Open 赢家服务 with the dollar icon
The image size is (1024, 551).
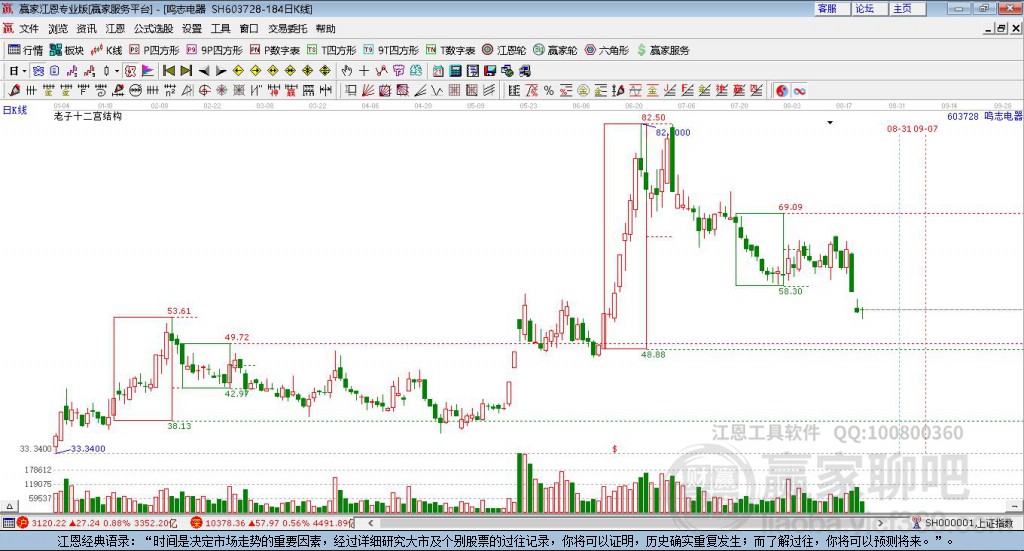tap(663, 50)
